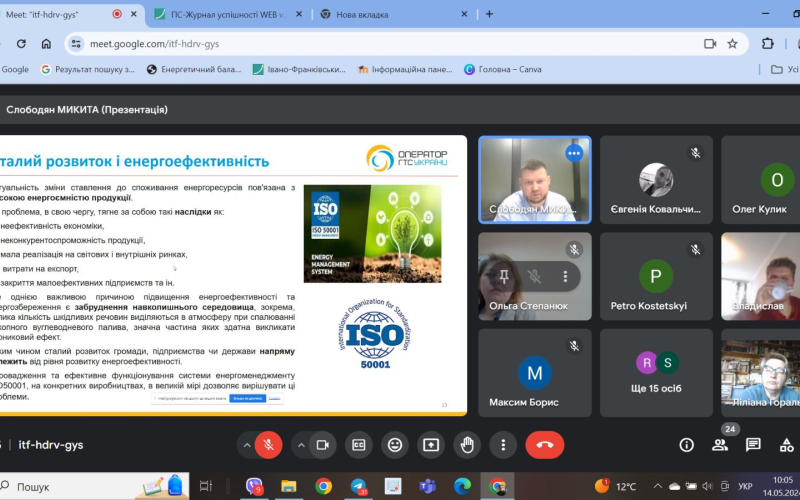This screenshot has width=800, height=500.
Task: Open Task View on the taskbar
Action: [x=206, y=487]
